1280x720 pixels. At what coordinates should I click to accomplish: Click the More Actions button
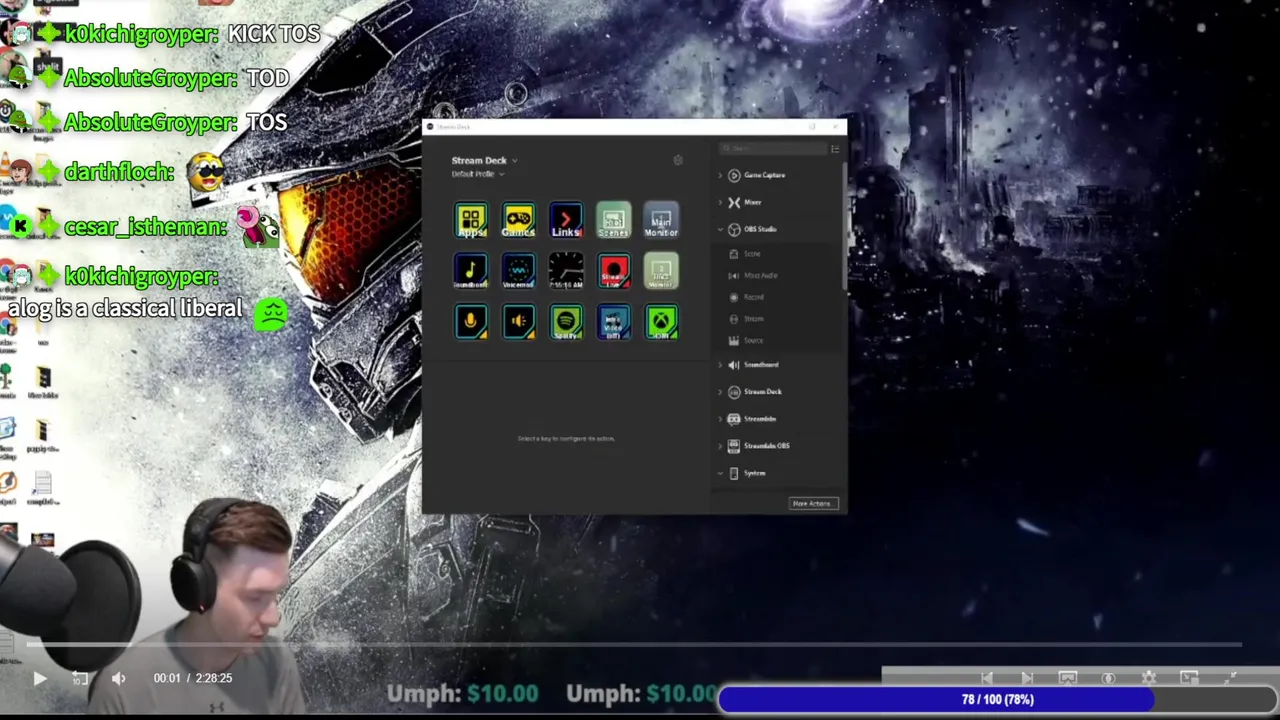tap(812, 503)
